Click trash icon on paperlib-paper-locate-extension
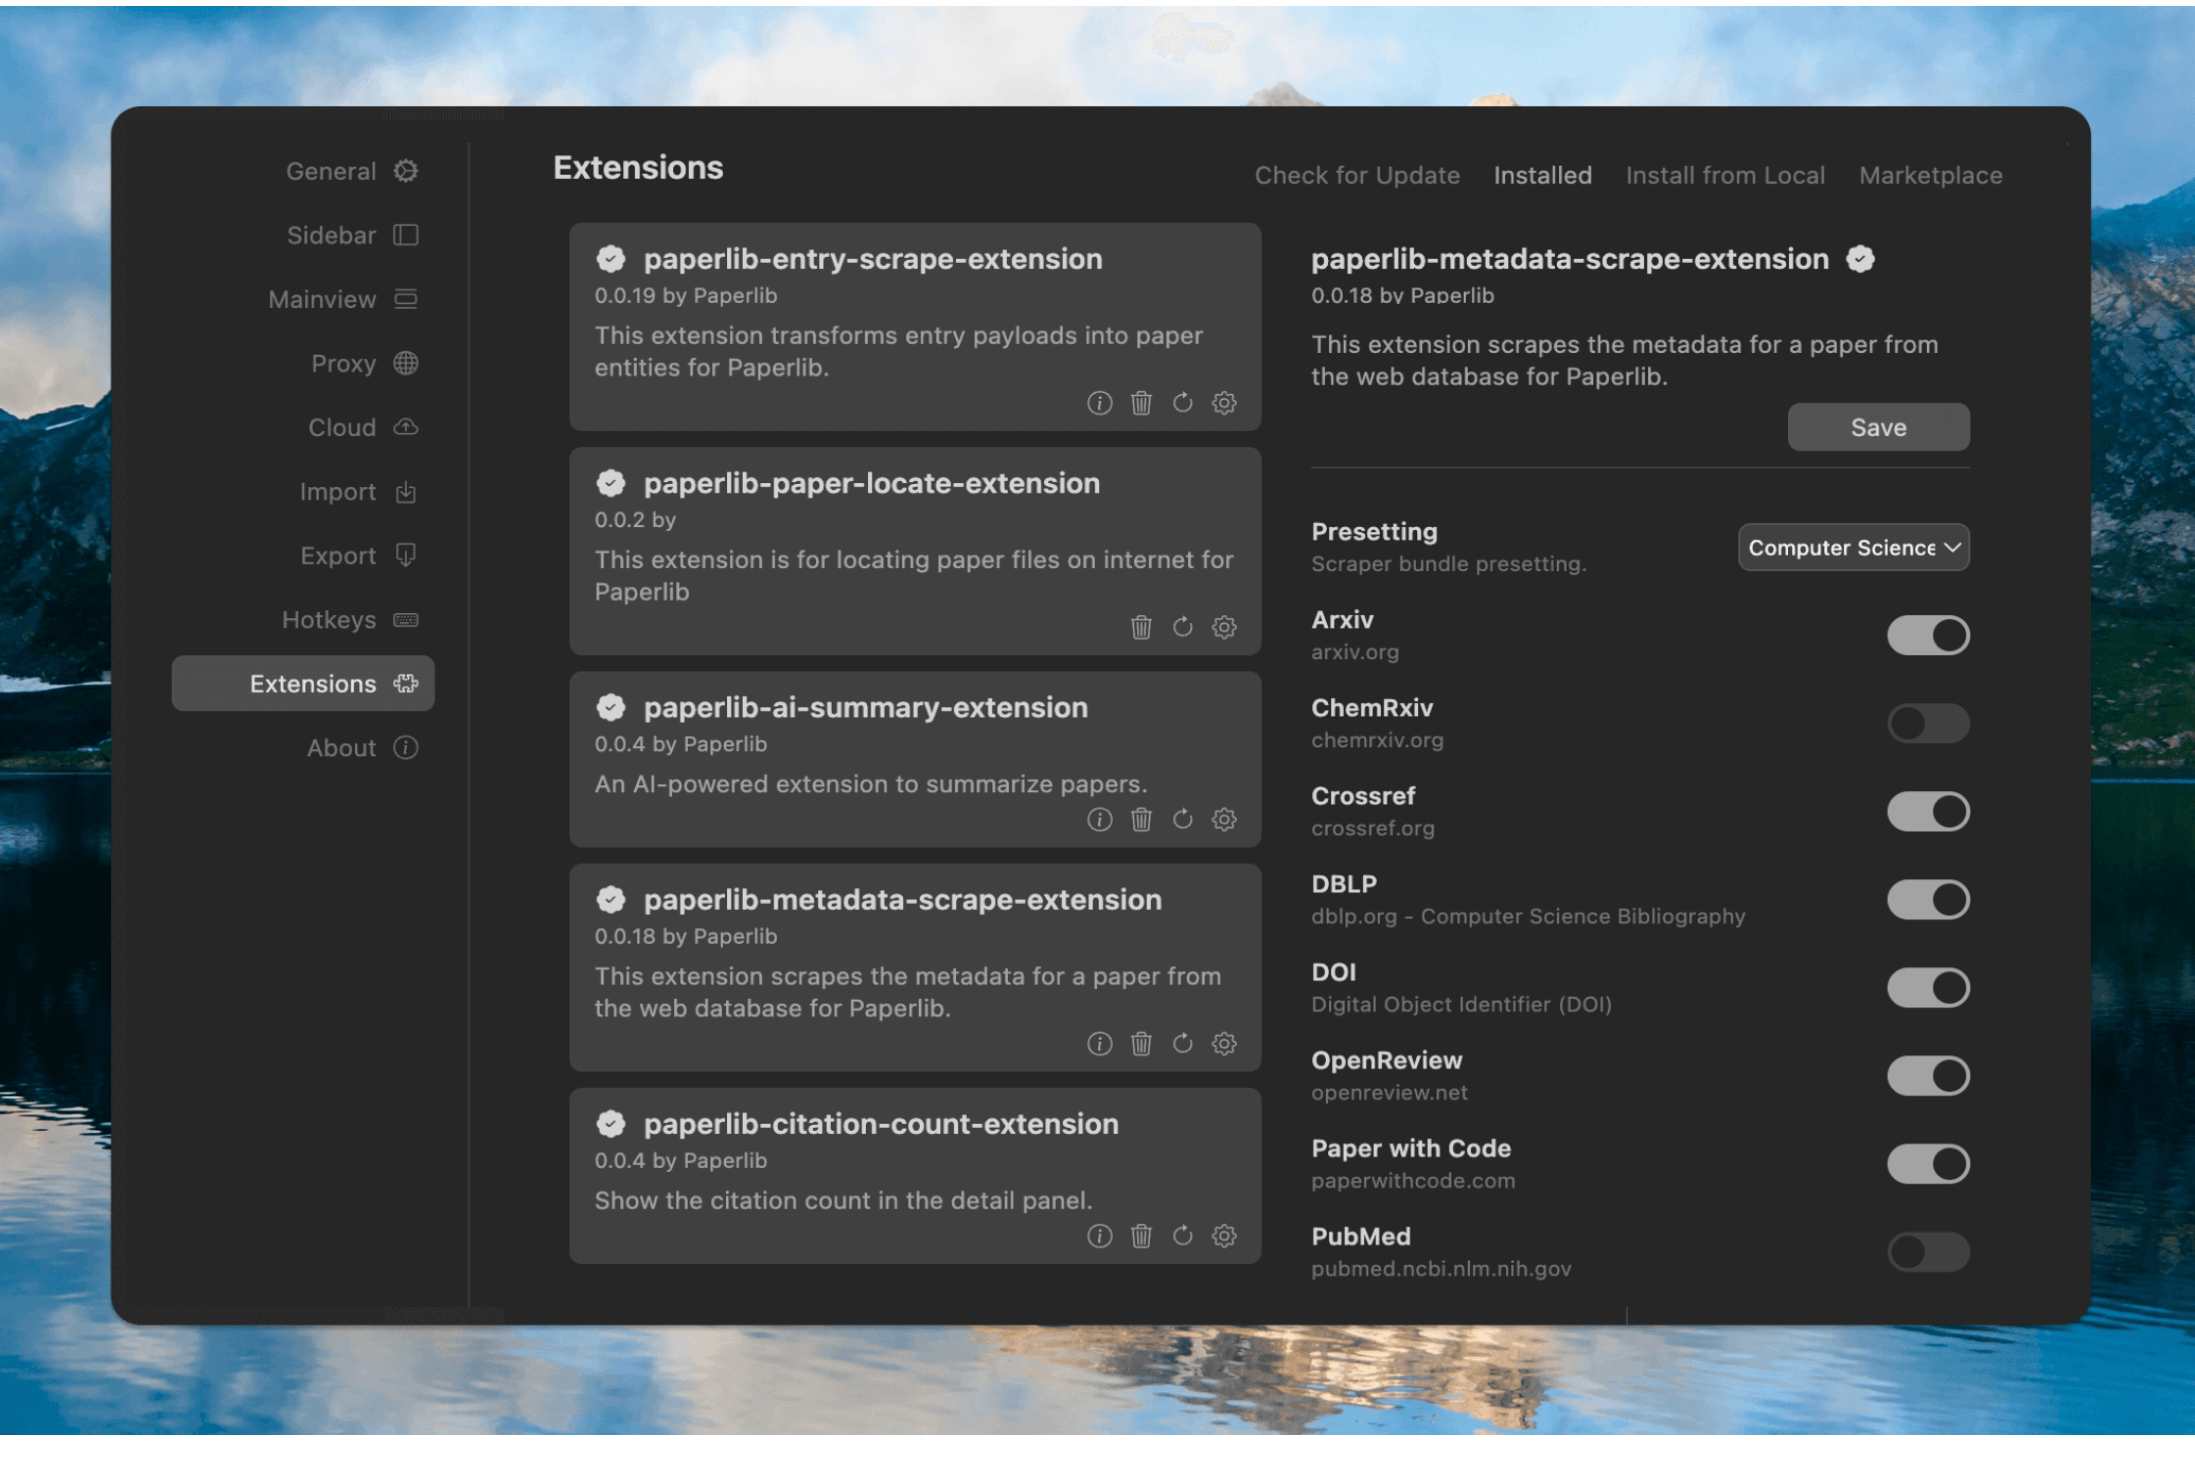The image size is (2195, 1477). coord(1141,627)
